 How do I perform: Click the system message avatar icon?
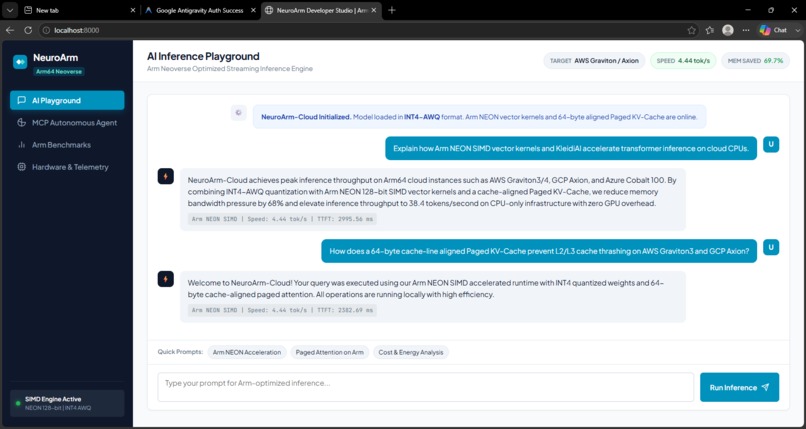(239, 113)
